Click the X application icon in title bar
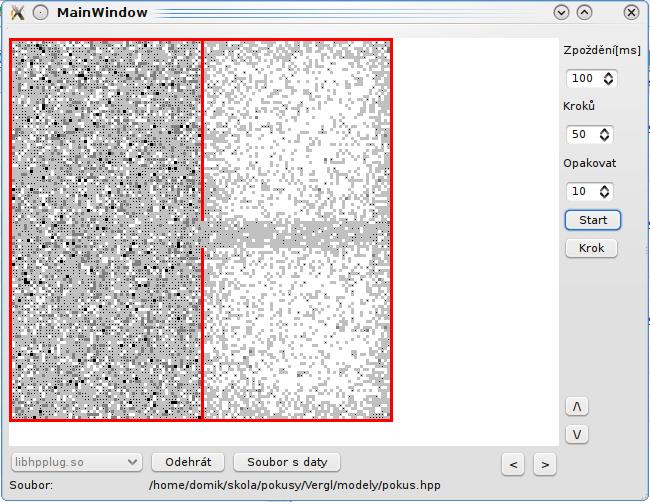 click(x=17, y=13)
